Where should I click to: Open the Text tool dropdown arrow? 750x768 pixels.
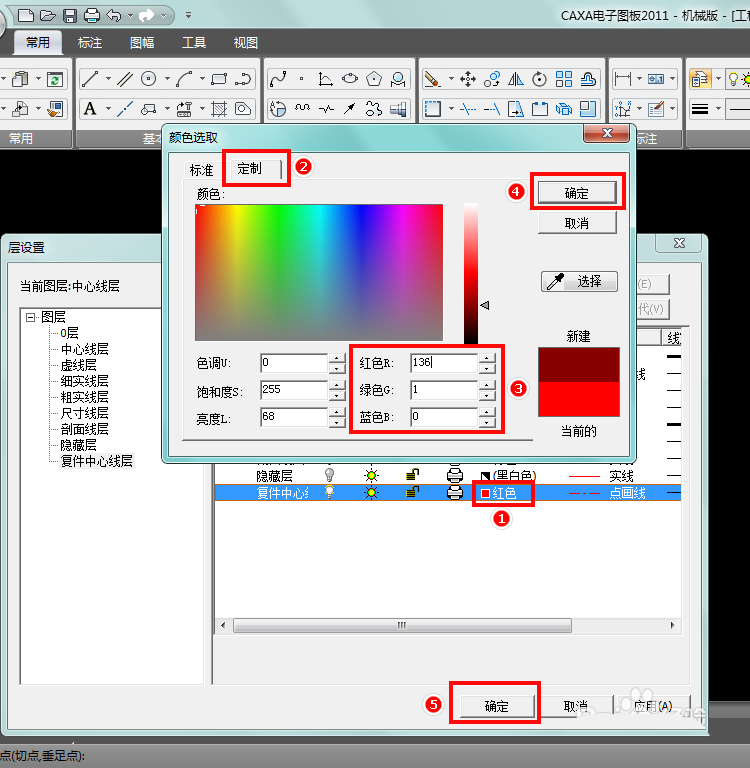[x=108, y=109]
